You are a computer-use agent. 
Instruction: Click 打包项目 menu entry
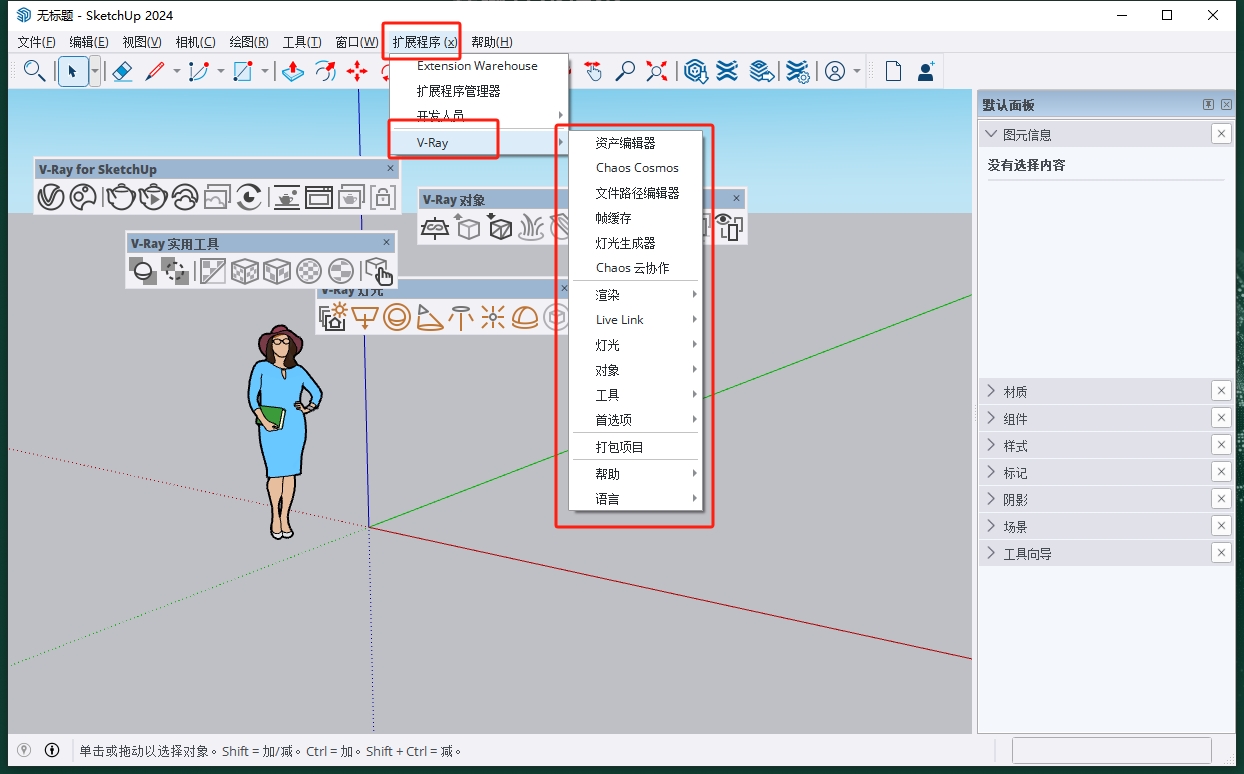(636, 447)
